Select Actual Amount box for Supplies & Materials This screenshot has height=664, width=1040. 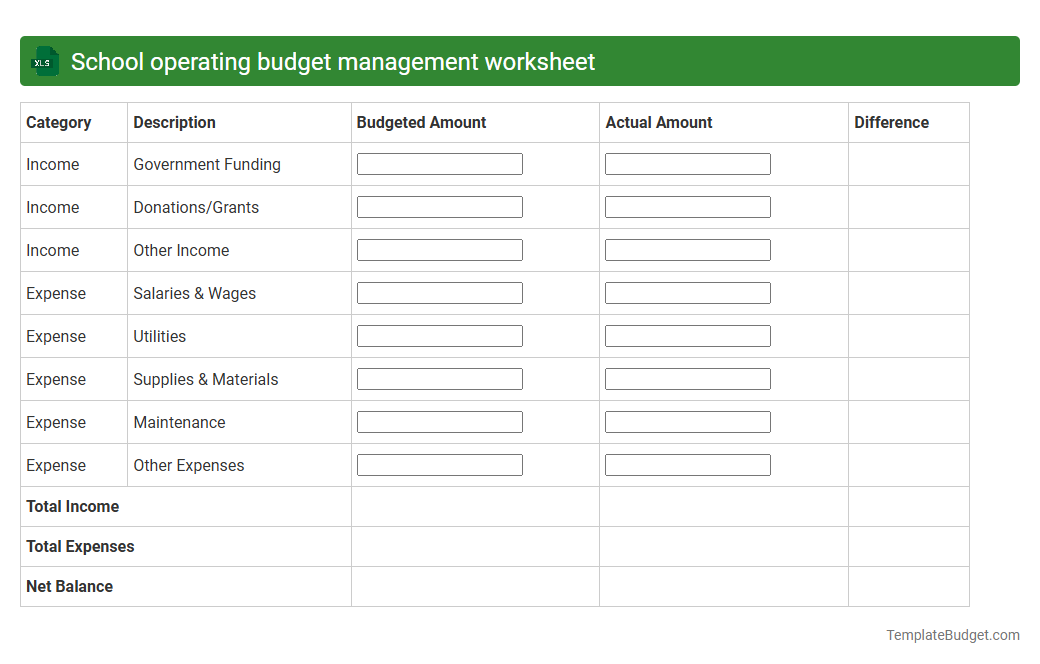tap(687, 378)
